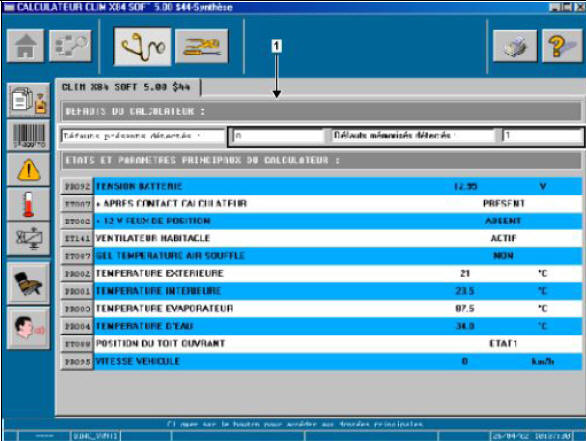
Task: Open the network search magnifier icon
Action: pos(70,46)
